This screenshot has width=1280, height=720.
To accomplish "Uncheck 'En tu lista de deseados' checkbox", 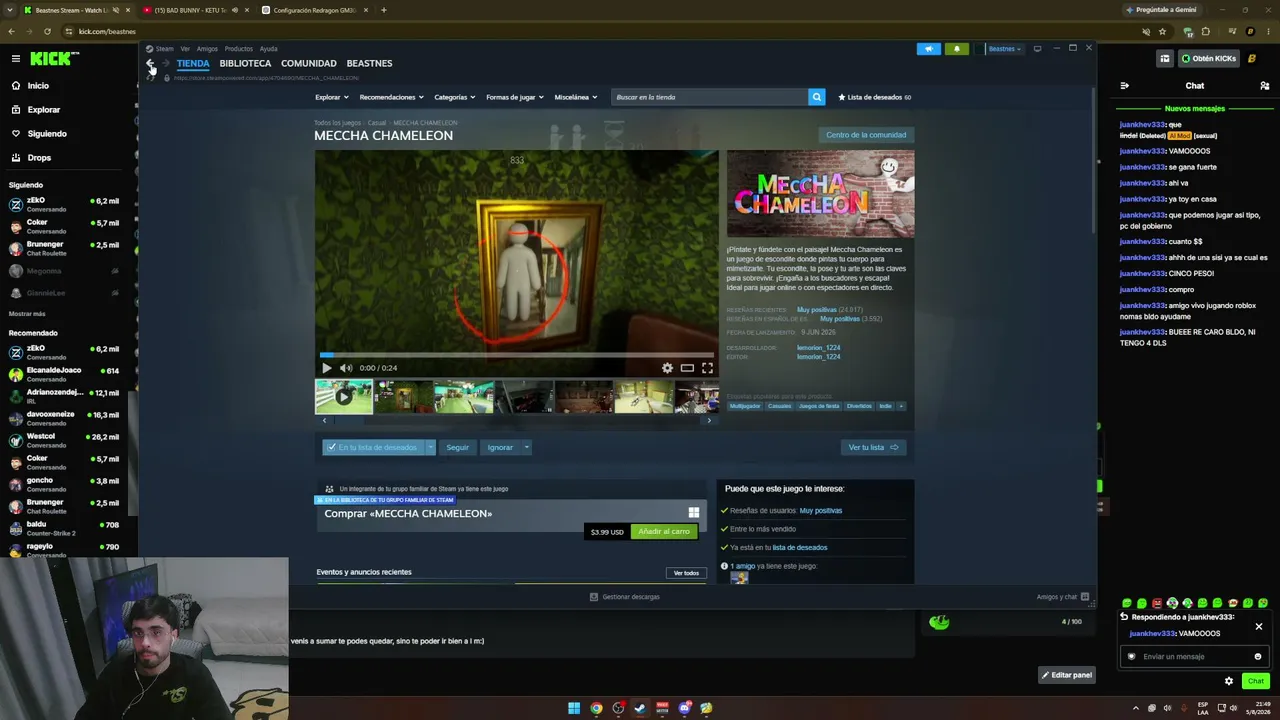I will pos(332,447).
